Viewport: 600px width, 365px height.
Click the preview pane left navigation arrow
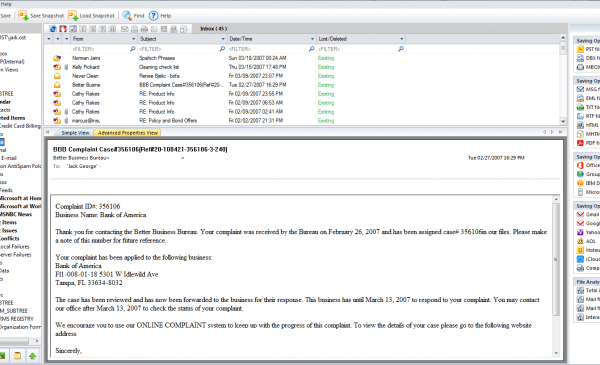[545, 132]
